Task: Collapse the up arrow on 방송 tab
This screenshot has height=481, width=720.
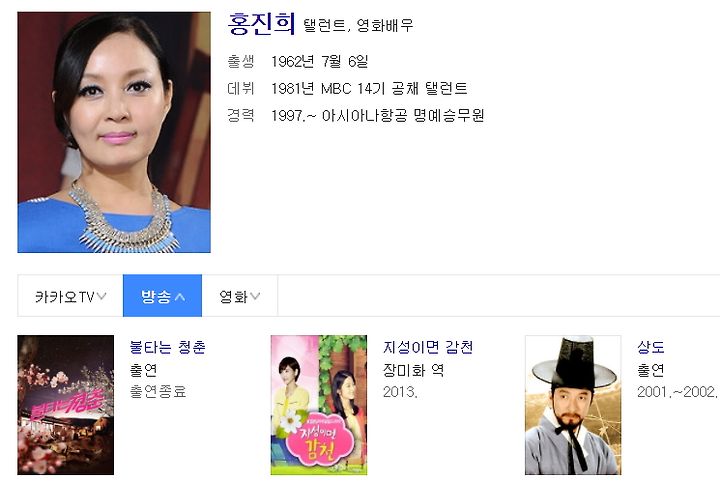Action: tap(180, 297)
